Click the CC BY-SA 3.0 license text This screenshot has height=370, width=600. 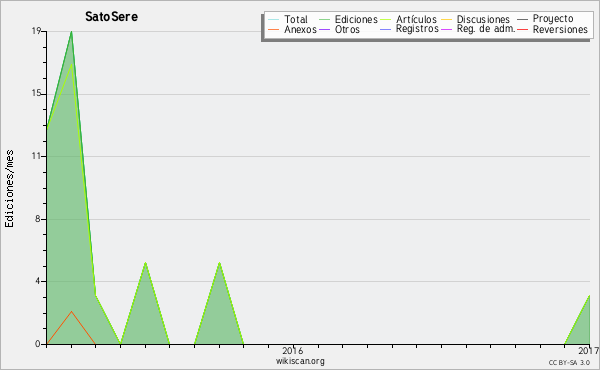569,362
